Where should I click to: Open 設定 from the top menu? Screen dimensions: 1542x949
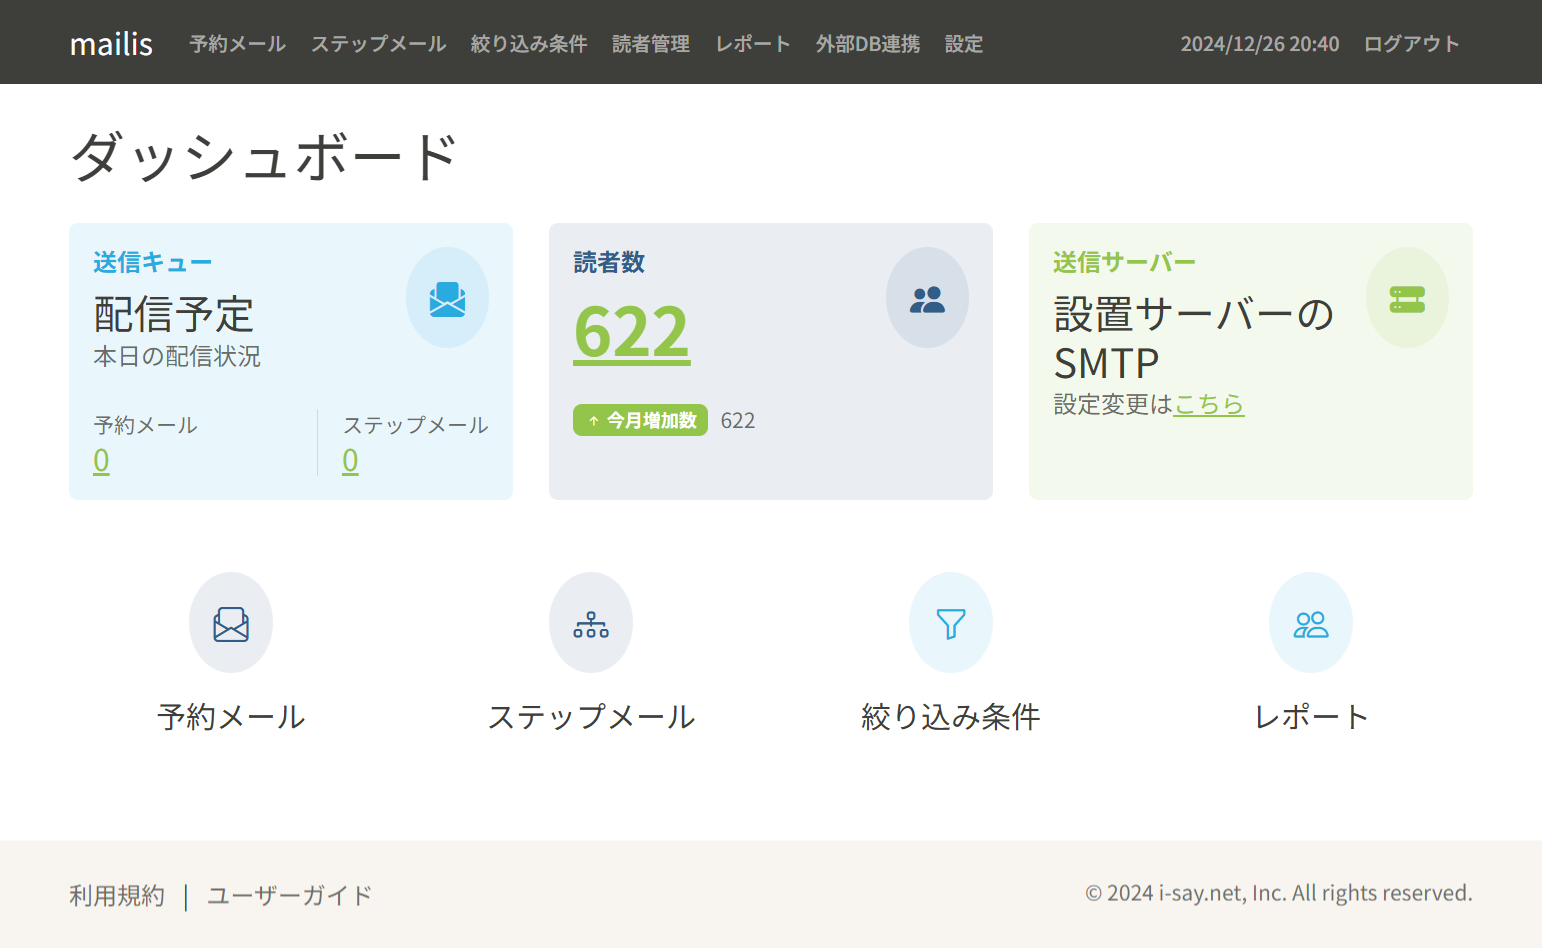point(964,44)
